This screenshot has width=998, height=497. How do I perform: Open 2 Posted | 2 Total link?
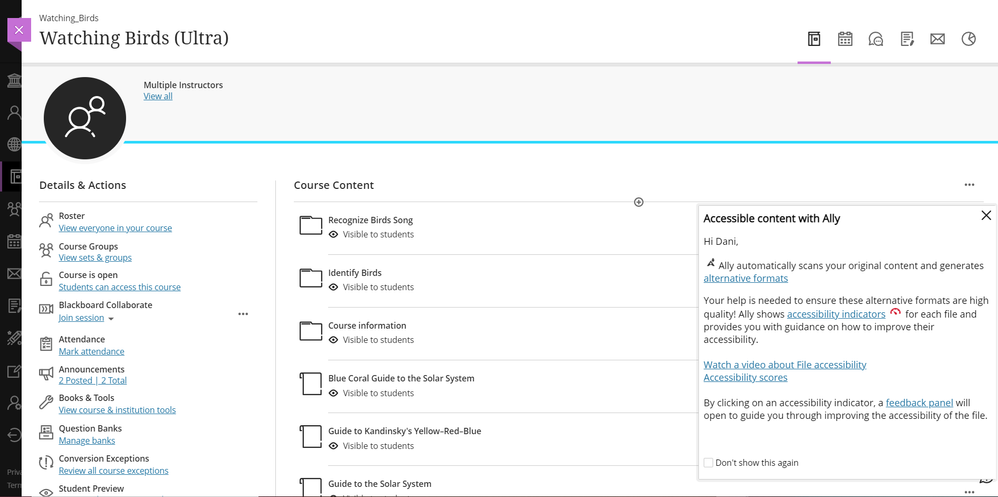coord(93,381)
